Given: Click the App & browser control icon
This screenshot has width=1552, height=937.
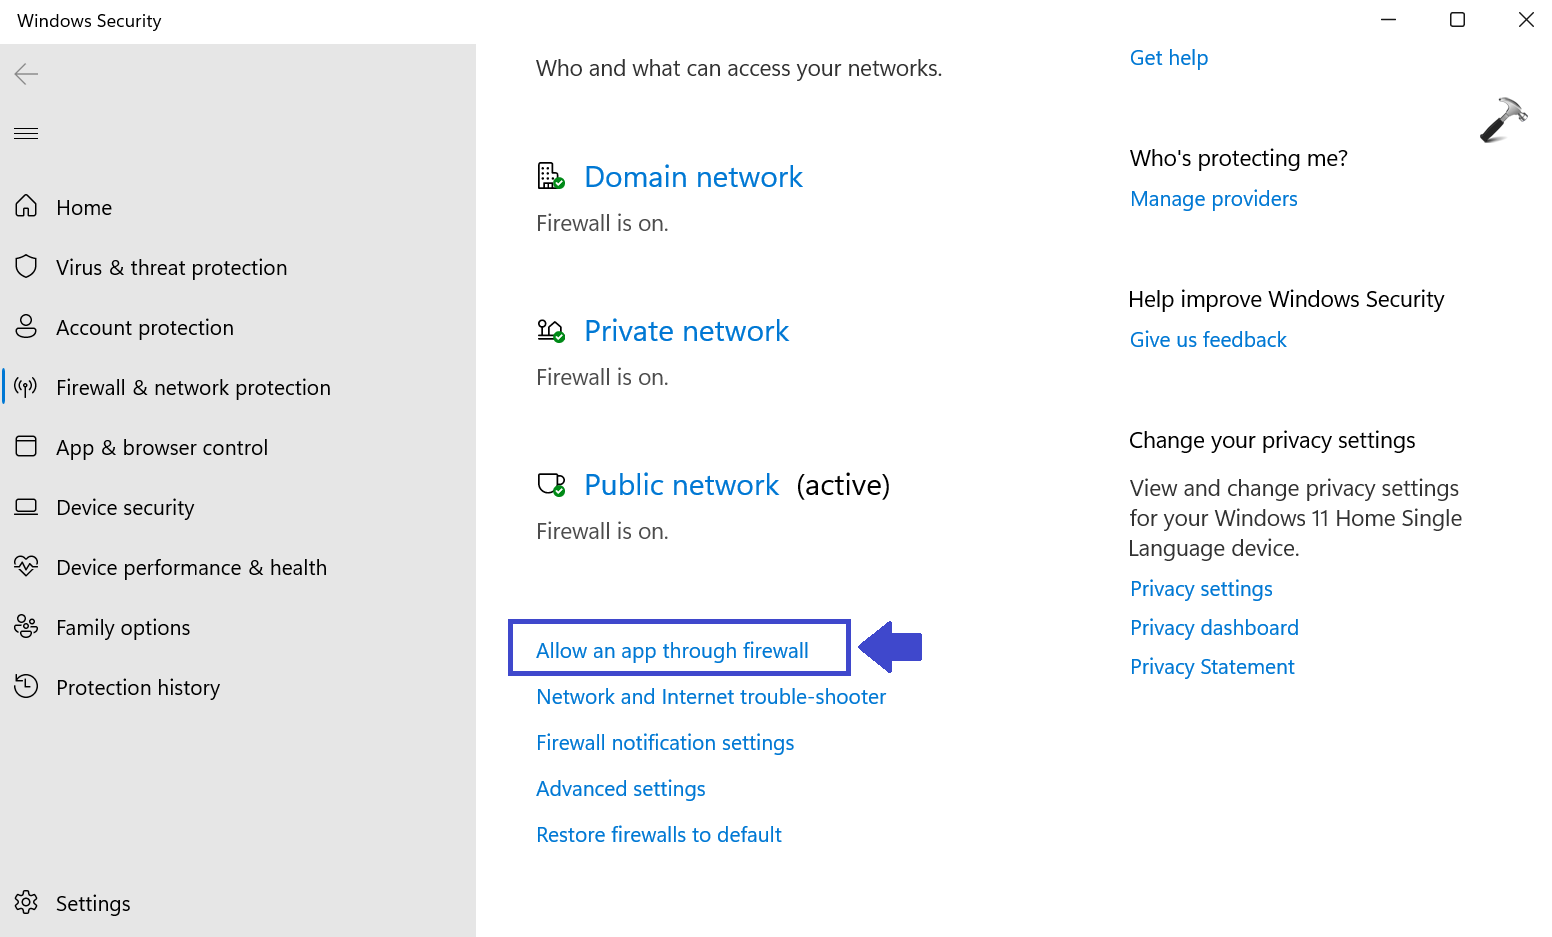Looking at the screenshot, I should point(26,447).
